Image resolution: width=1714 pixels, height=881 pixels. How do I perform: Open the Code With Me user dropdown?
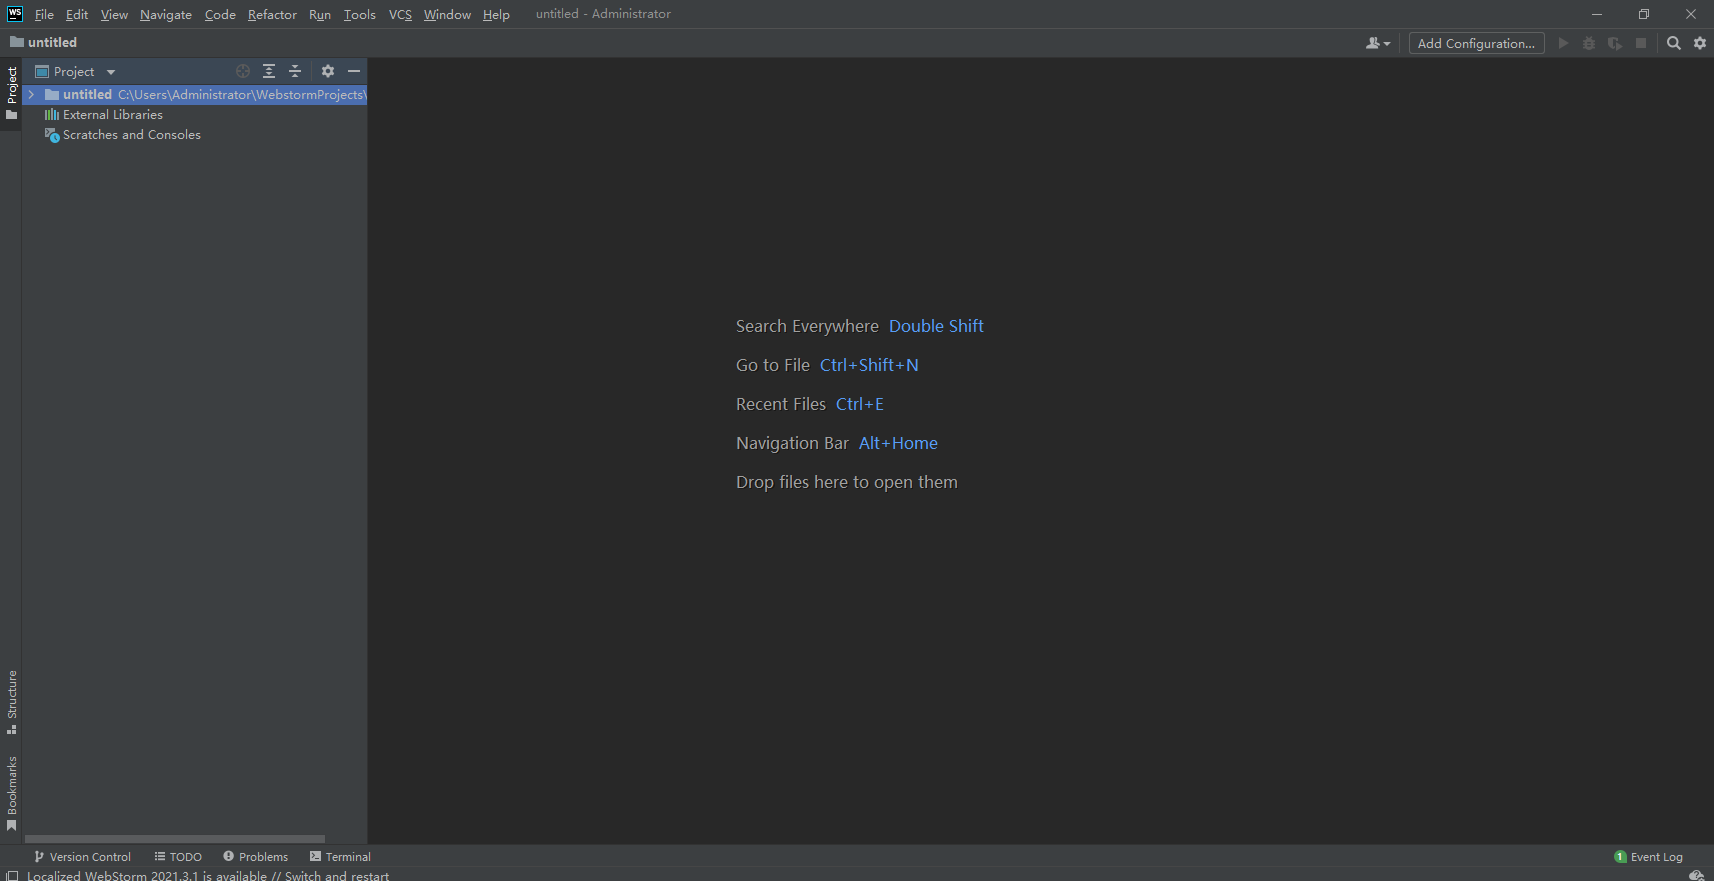tap(1378, 43)
